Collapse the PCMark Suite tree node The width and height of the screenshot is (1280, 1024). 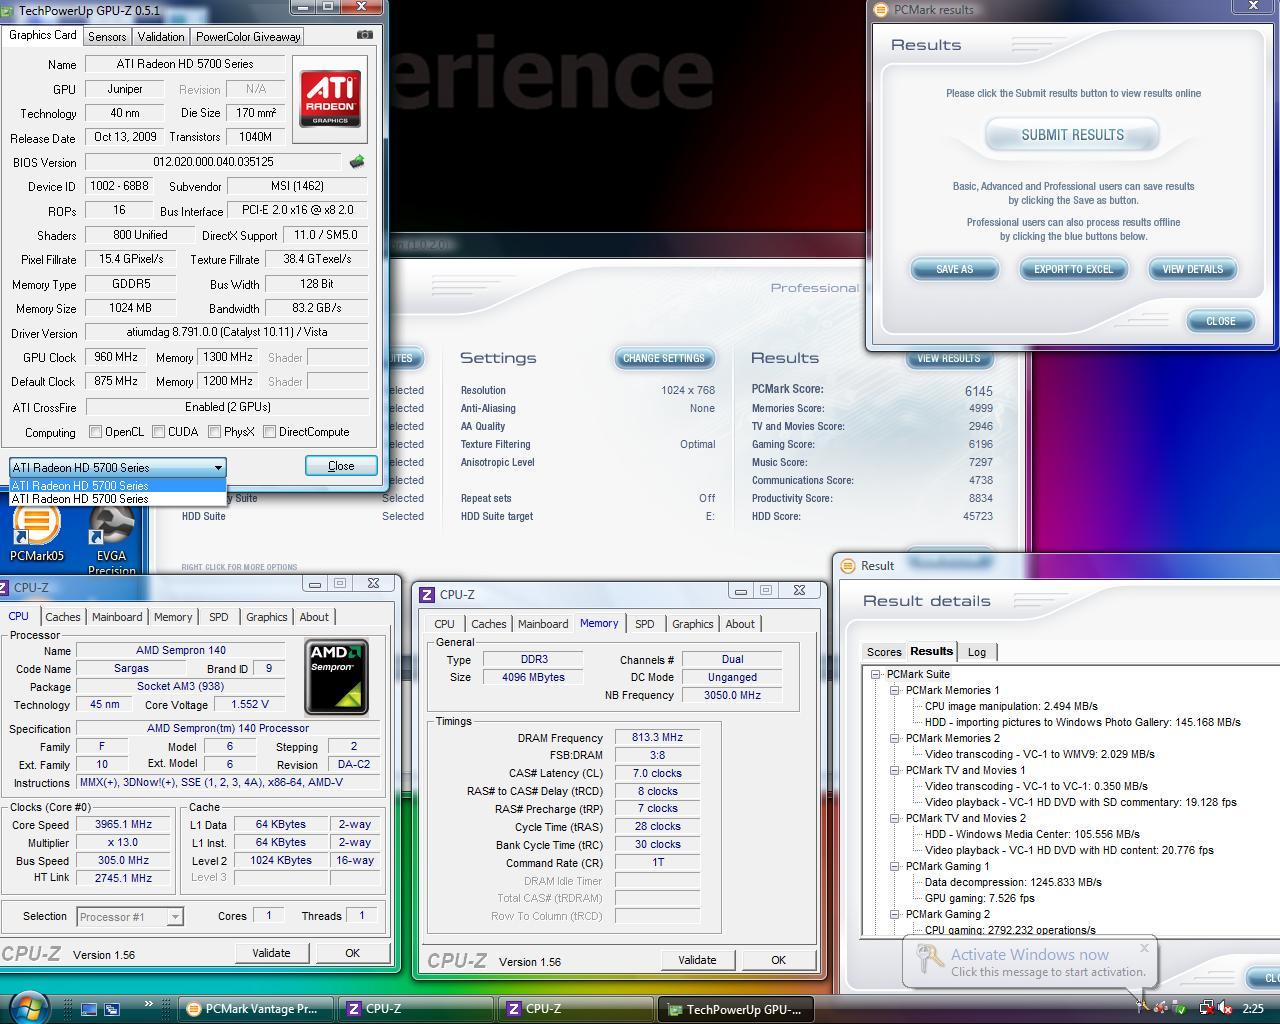click(876, 674)
